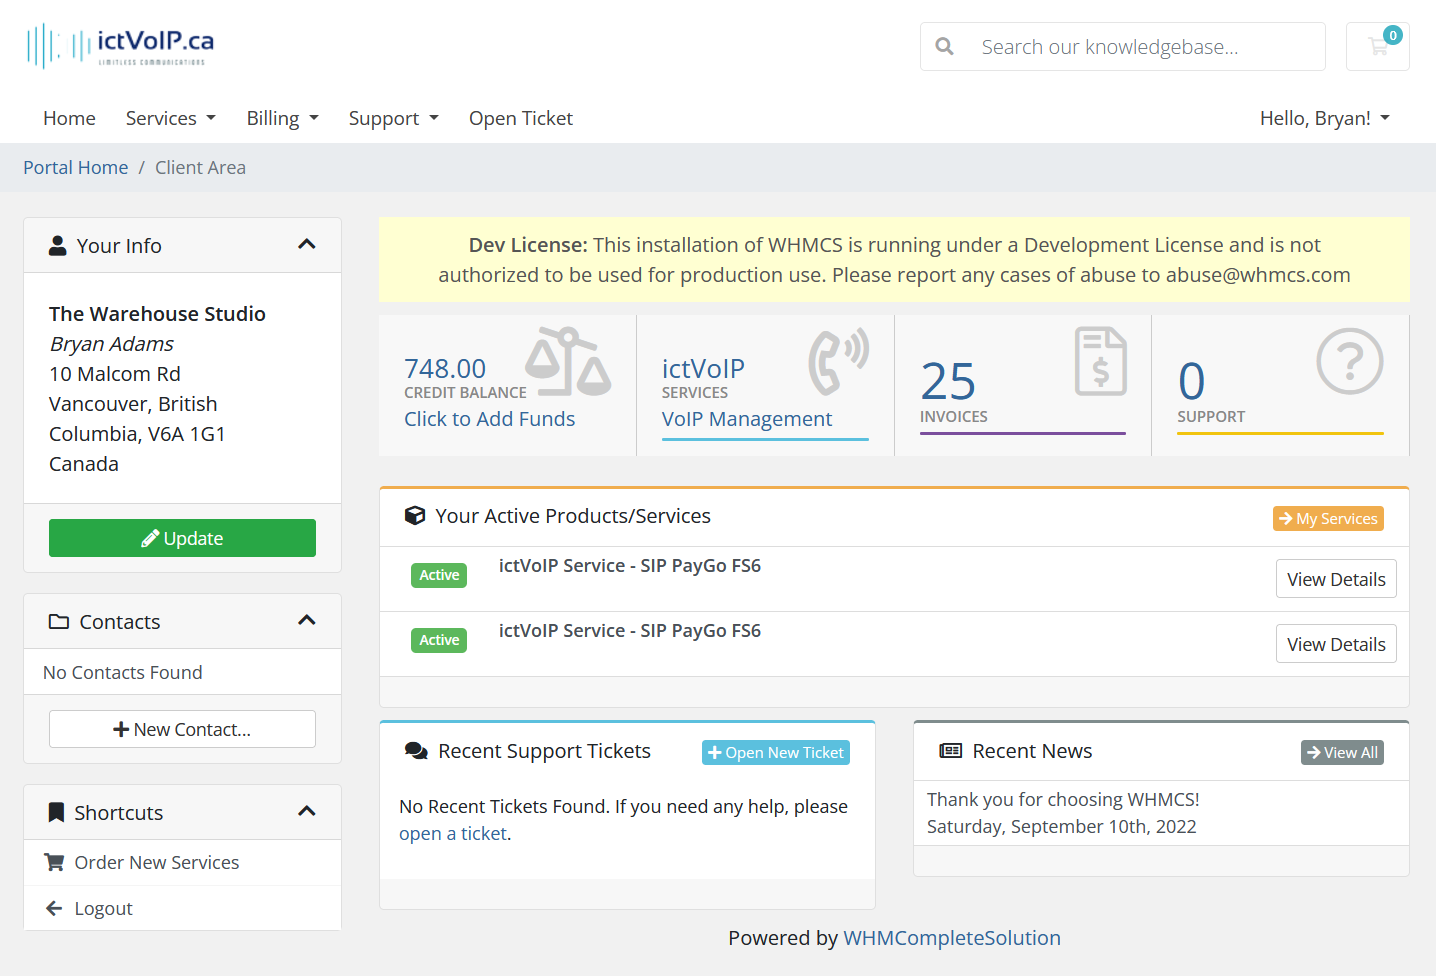Click the user icon in Your Info
1436x976 pixels.
[58, 245]
